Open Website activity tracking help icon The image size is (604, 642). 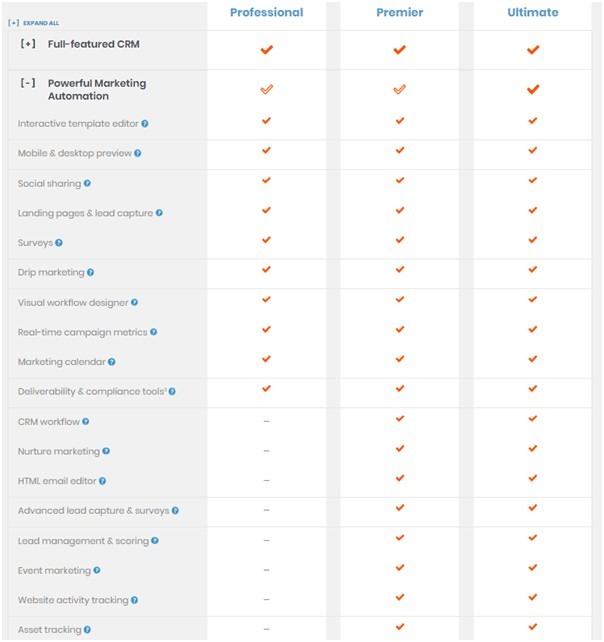[x=134, y=600]
